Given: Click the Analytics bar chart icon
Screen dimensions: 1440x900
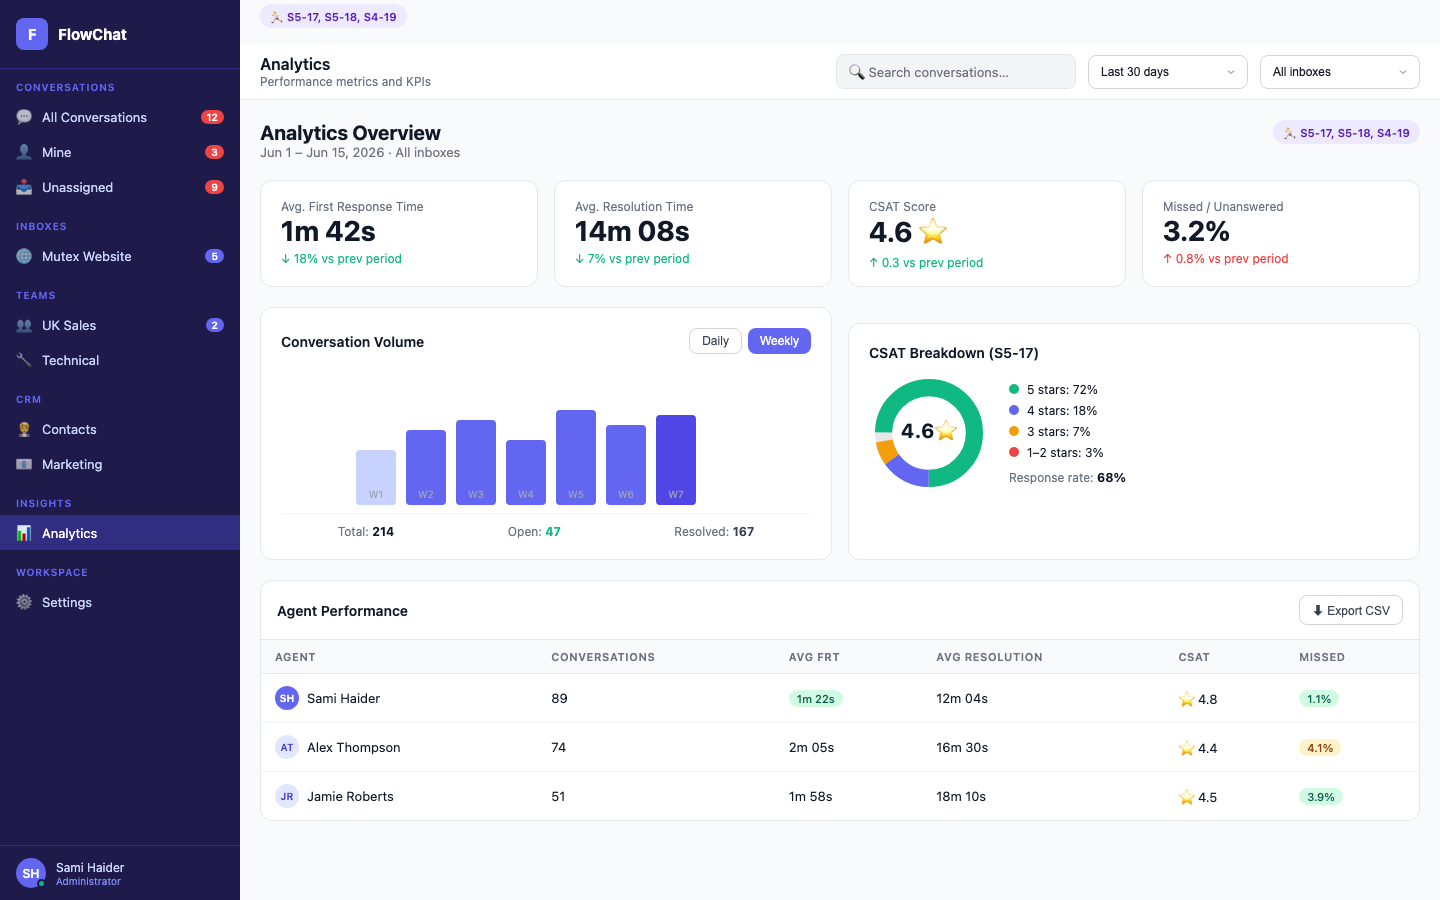Looking at the screenshot, I should pos(24,533).
